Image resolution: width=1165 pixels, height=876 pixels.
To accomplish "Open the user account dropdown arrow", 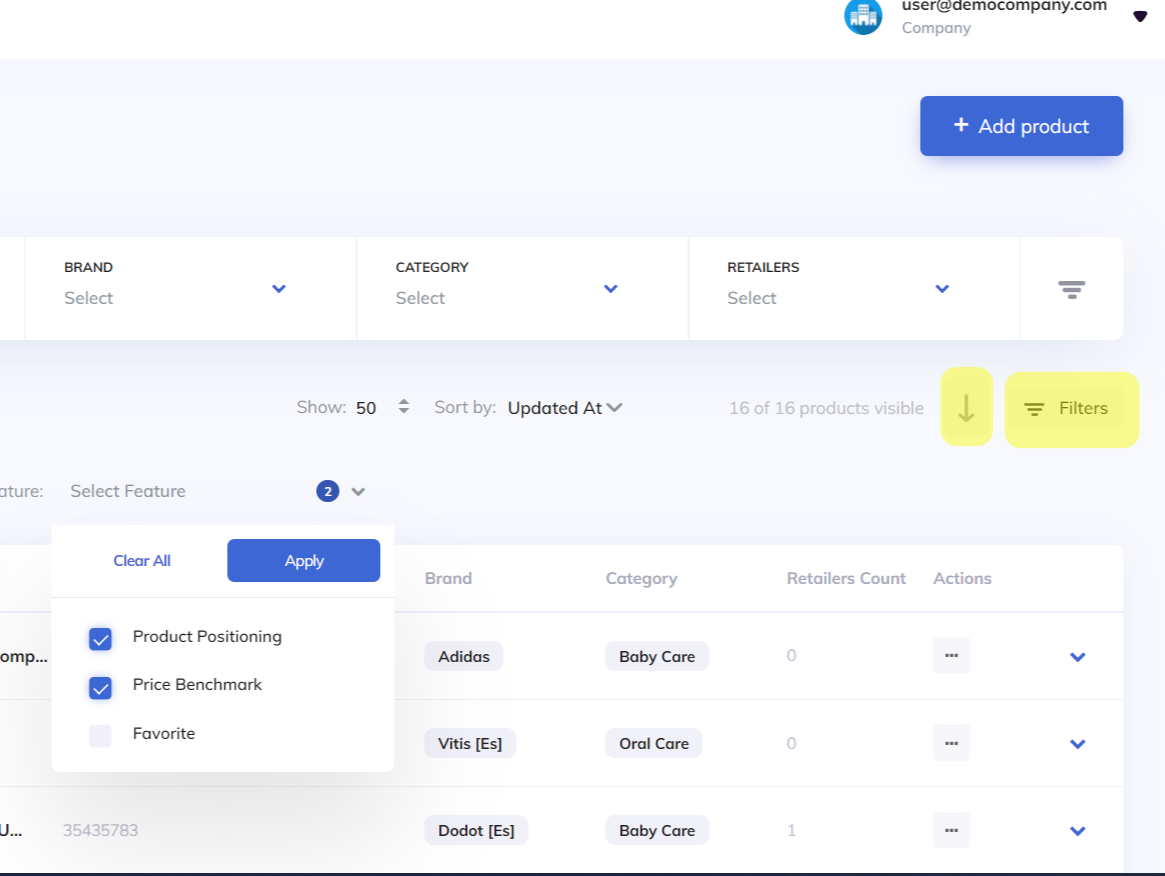I will 1139,16.
